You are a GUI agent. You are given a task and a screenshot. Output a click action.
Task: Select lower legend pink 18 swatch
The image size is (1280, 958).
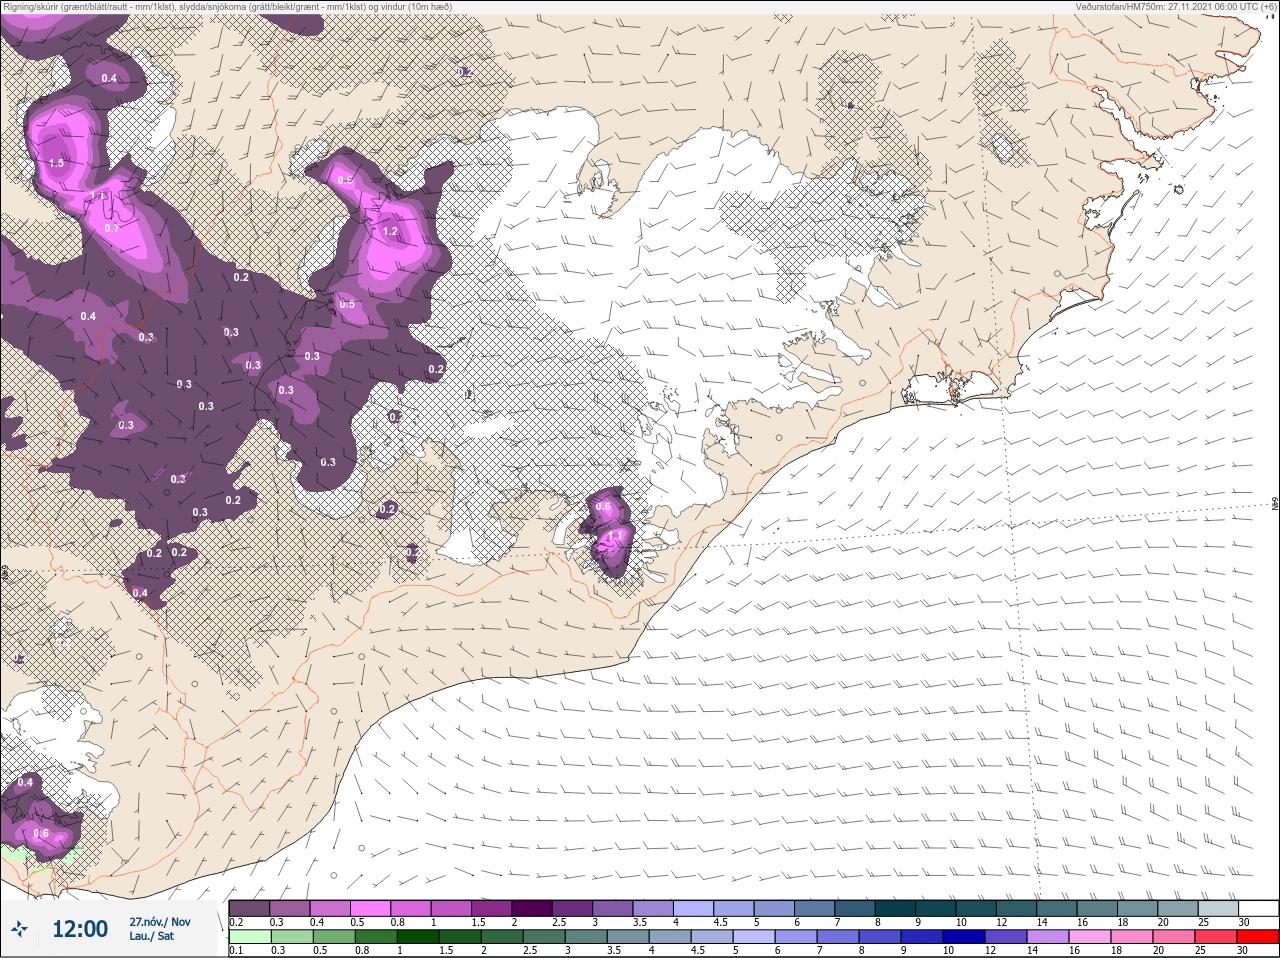(x=1132, y=936)
